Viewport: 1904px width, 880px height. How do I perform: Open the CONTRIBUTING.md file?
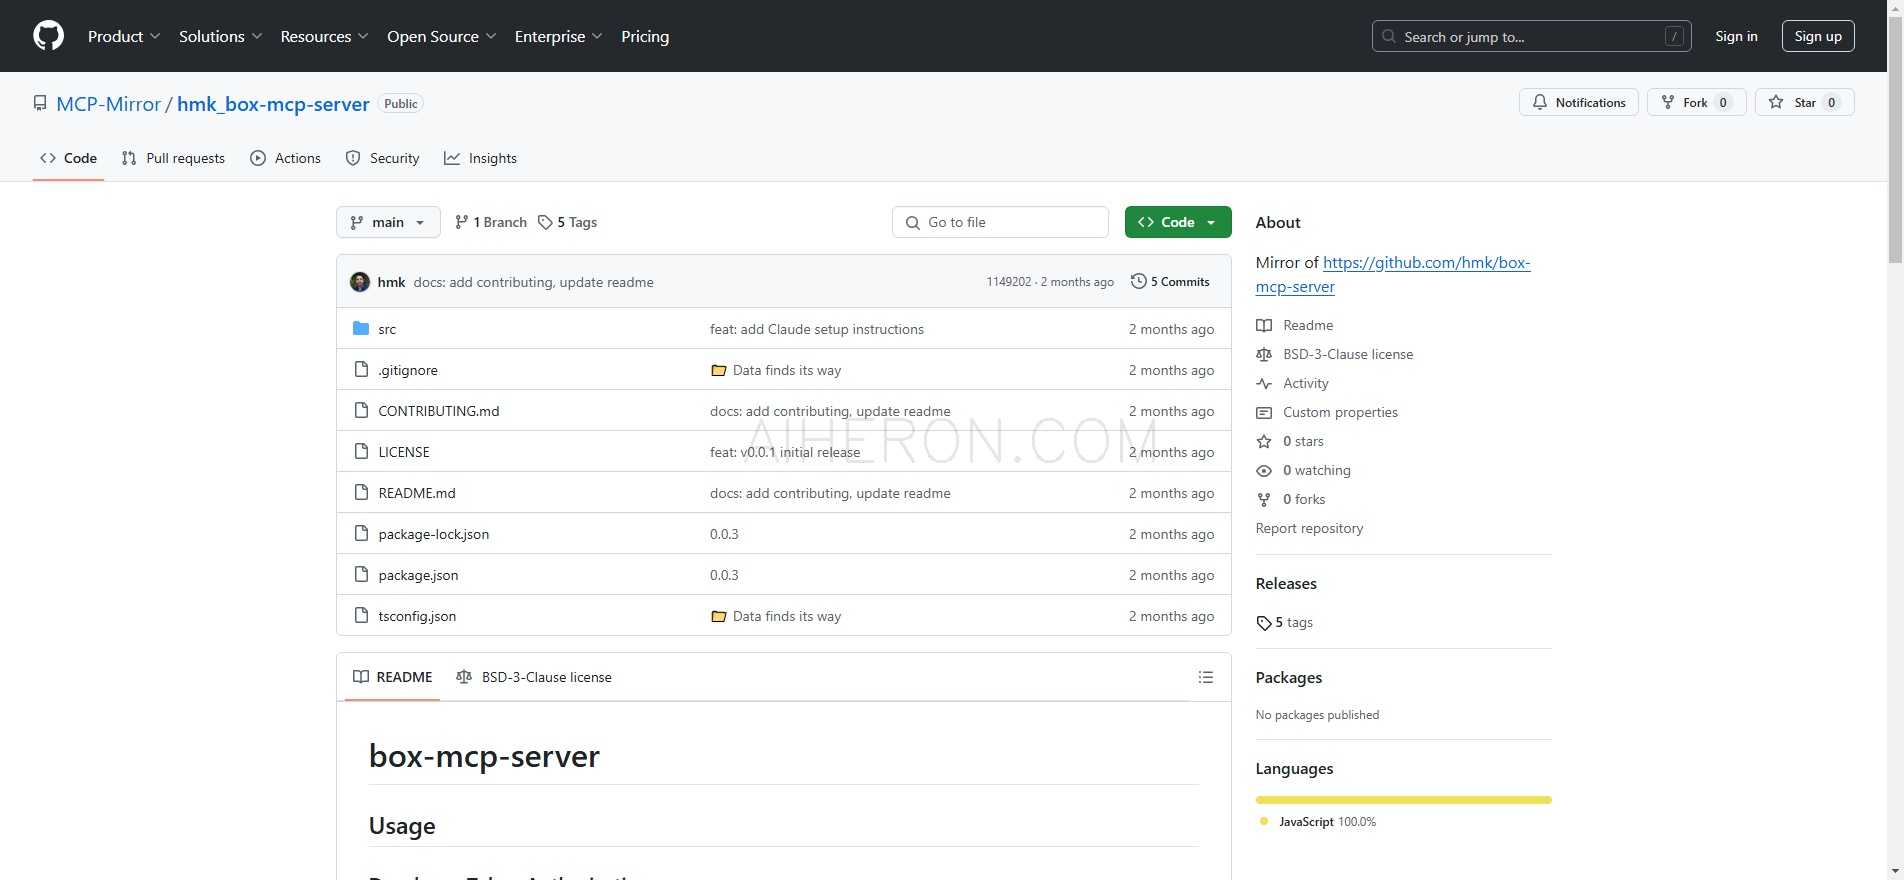(x=438, y=411)
